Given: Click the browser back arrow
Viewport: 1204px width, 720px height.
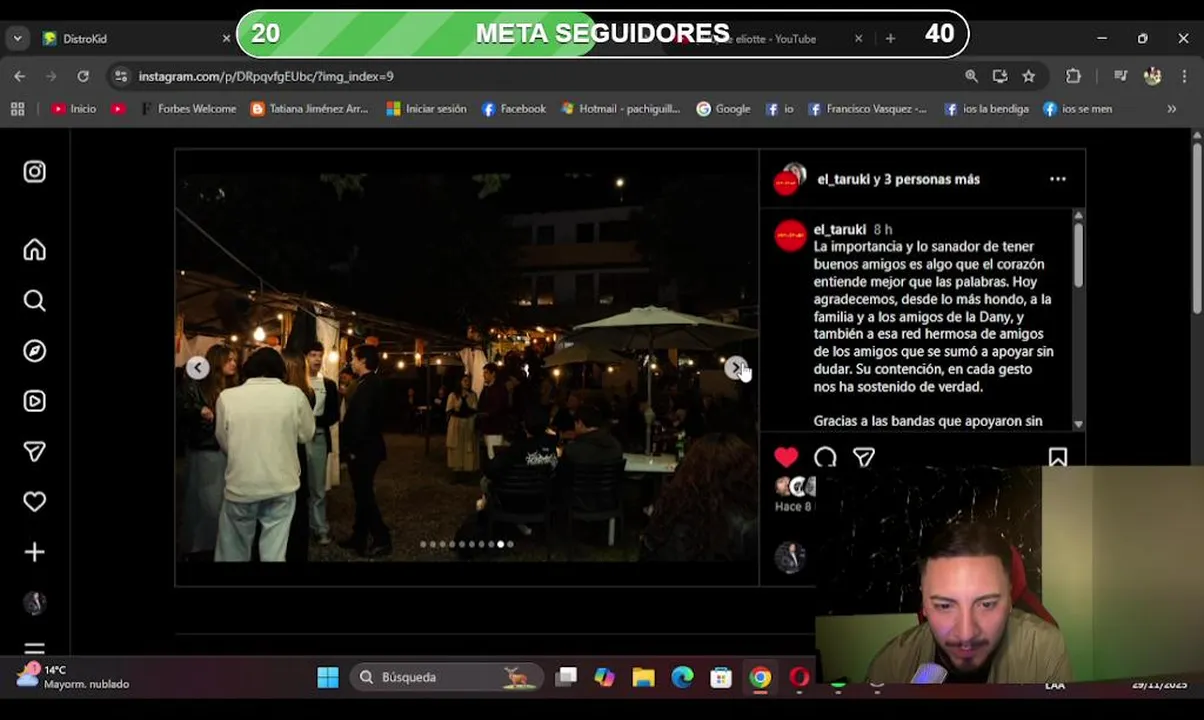Looking at the screenshot, I should tap(20, 76).
